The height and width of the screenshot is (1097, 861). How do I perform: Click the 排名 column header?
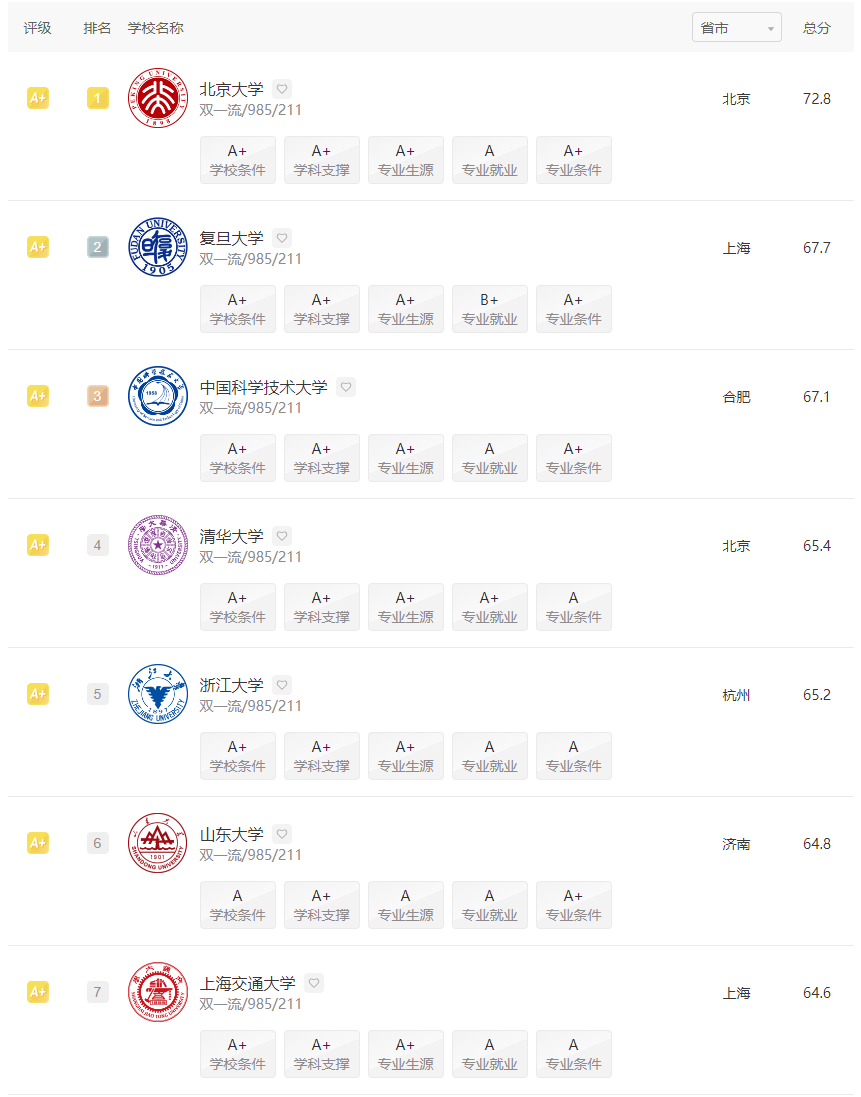[x=97, y=28]
